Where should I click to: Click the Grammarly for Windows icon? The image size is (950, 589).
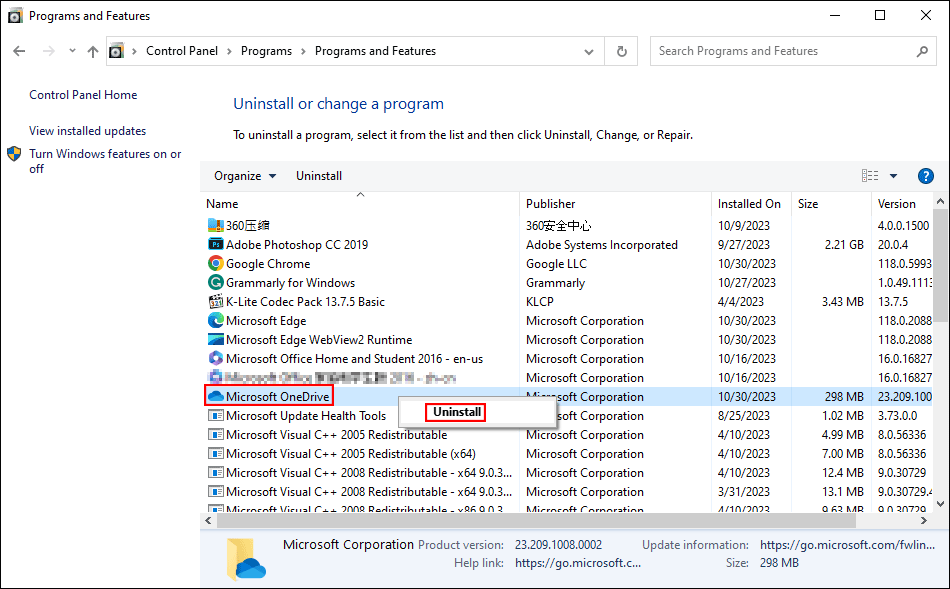click(x=216, y=282)
